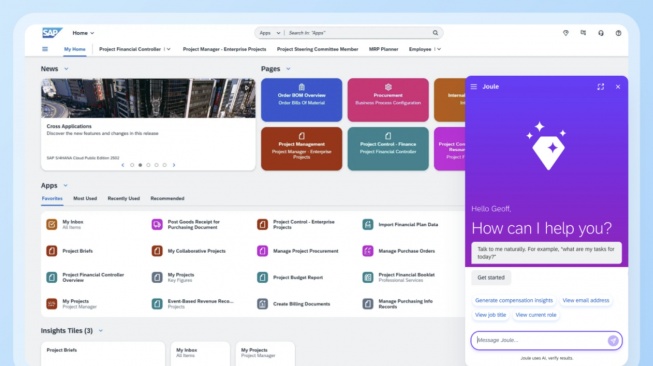The width and height of the screenshot is (653, 366).
Task: Select the Recently Used apps tab
Action: point(124,199)
